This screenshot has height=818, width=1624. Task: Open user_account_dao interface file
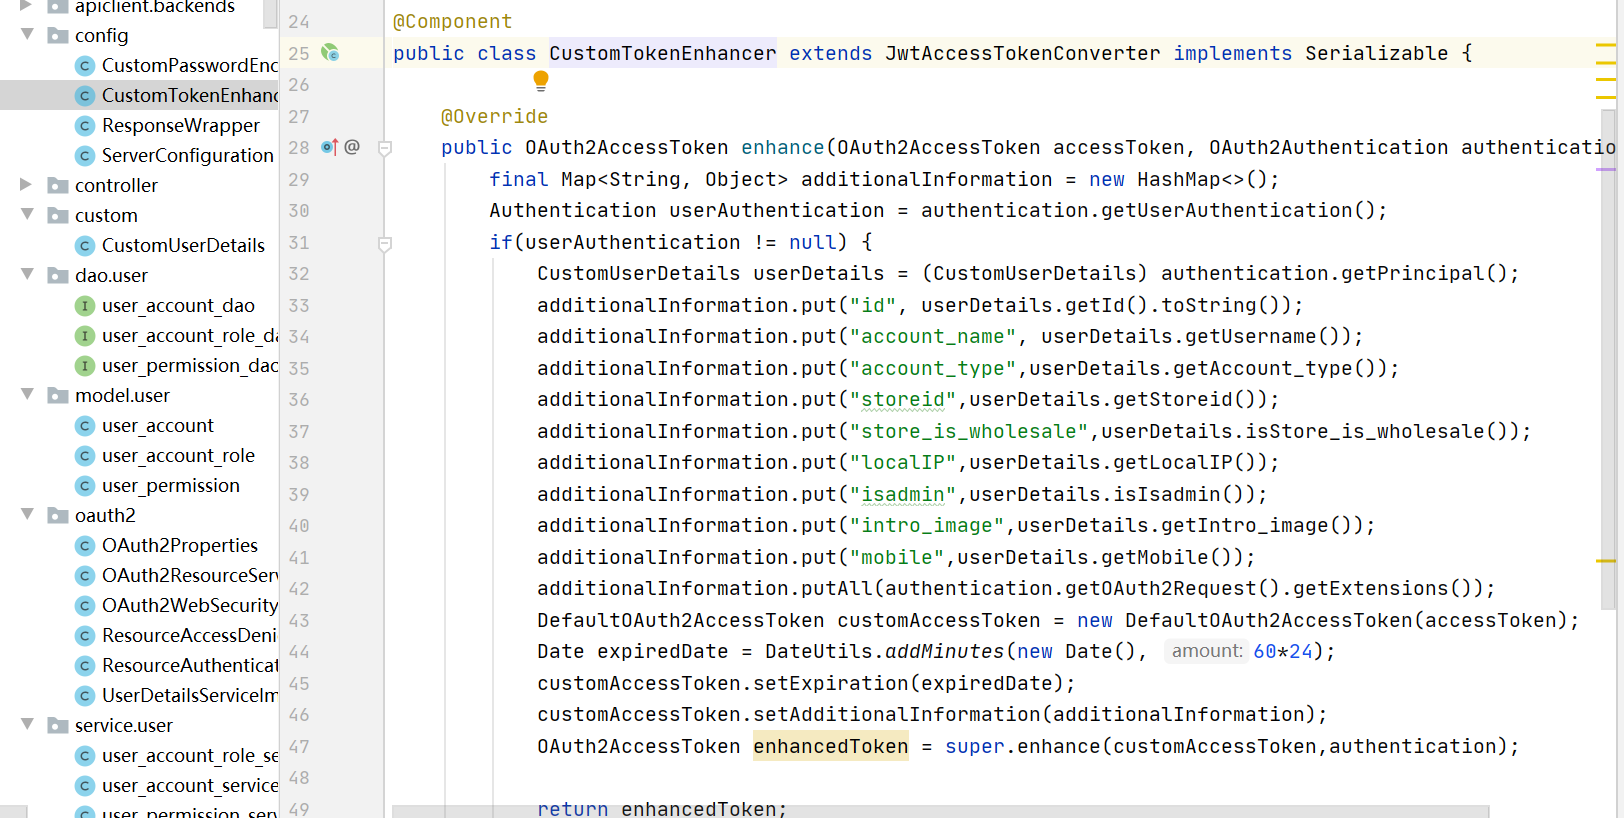(178, 305)
